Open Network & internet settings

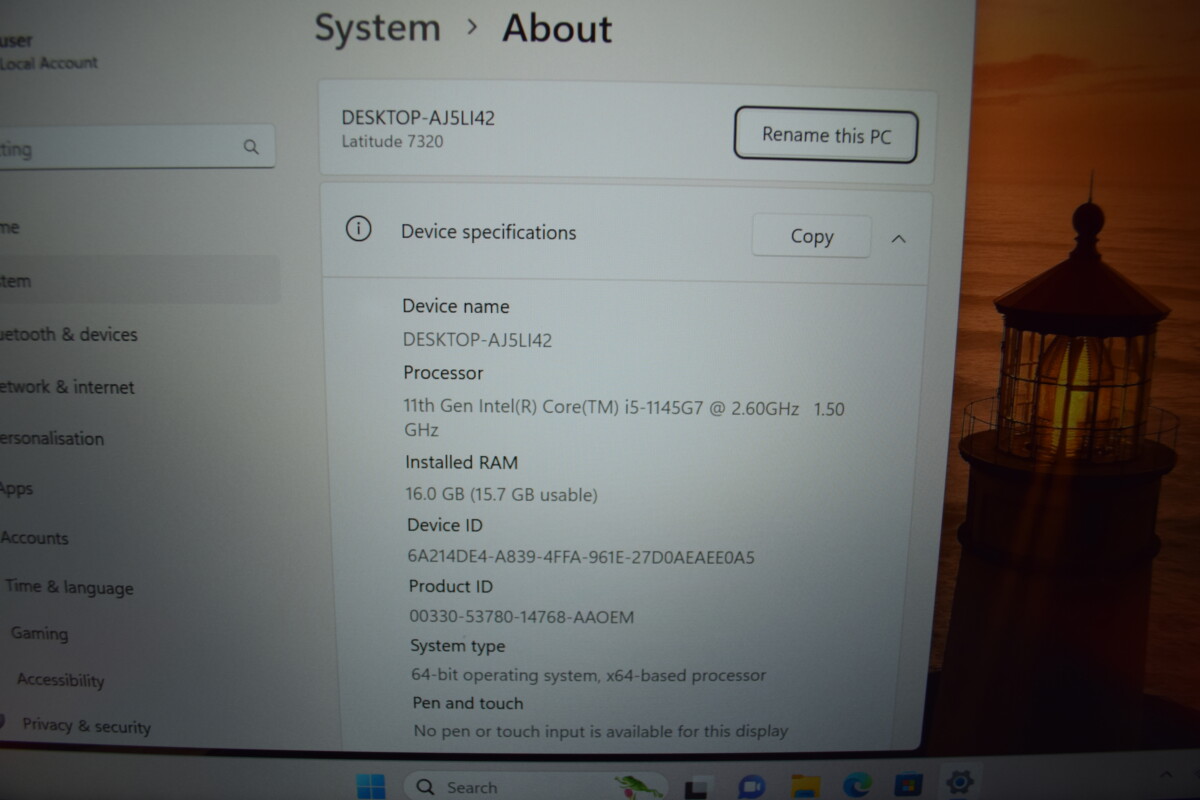tap(66, 387)
